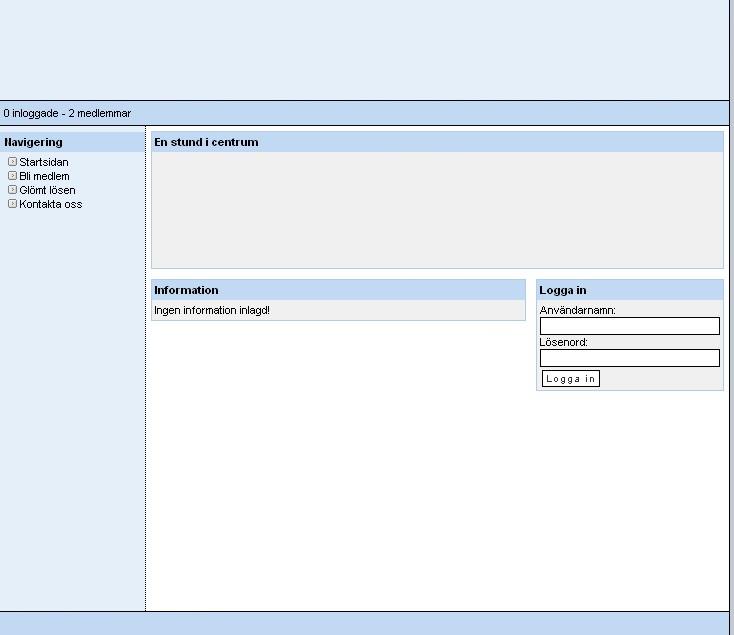The width and height of the screenshot is (734, 635).
Task: Click the 'Navigering' sidebar heading
Action: click(x=33, y=142)
